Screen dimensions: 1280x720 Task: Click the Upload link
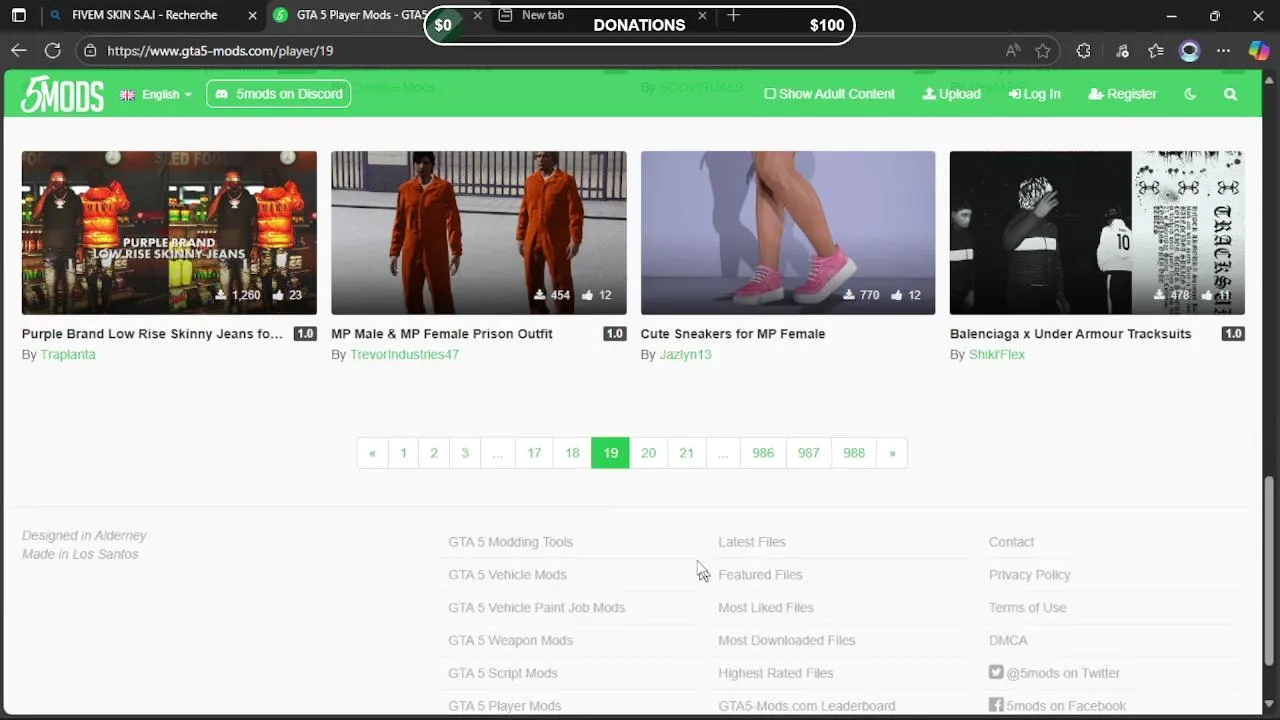click(x=951, y=94)
